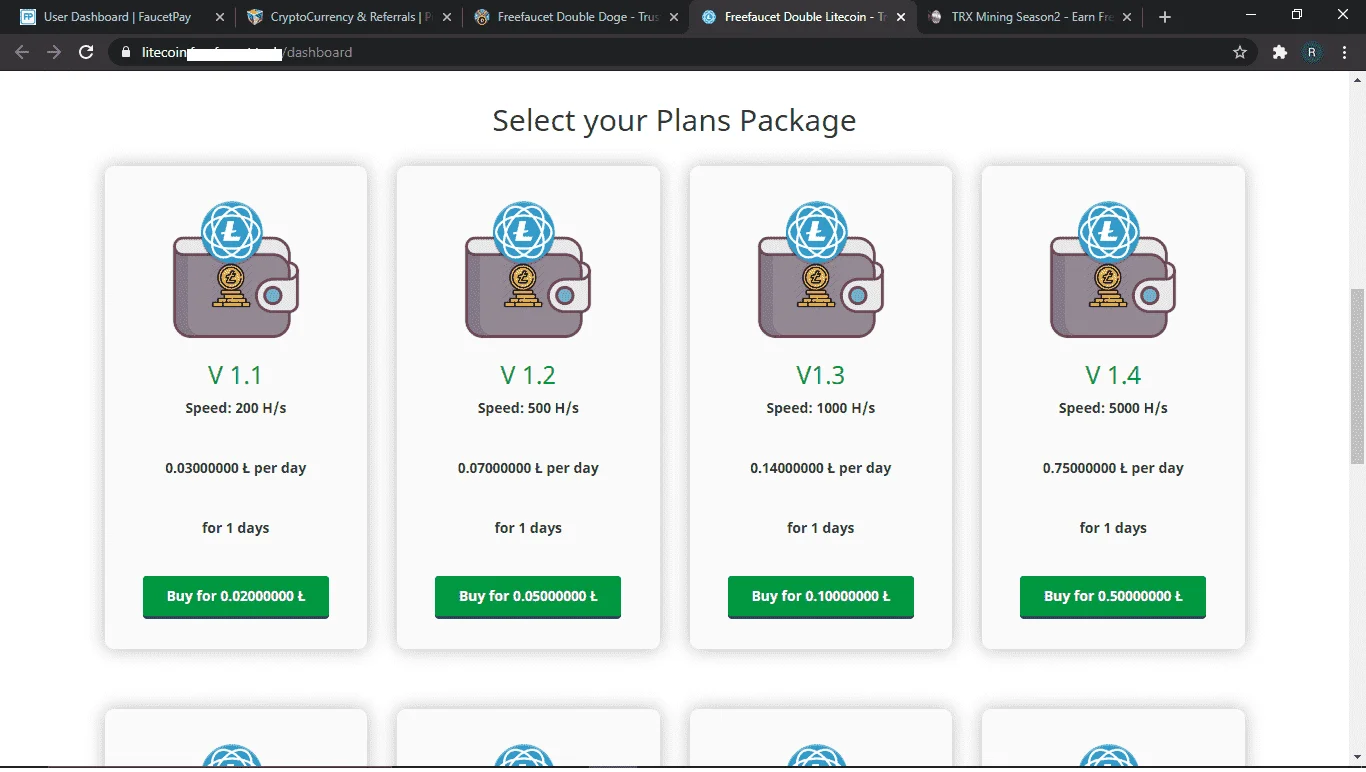Open the Chrome profile avatar menu
The image size is (1366, 772).
[1312, 52]
